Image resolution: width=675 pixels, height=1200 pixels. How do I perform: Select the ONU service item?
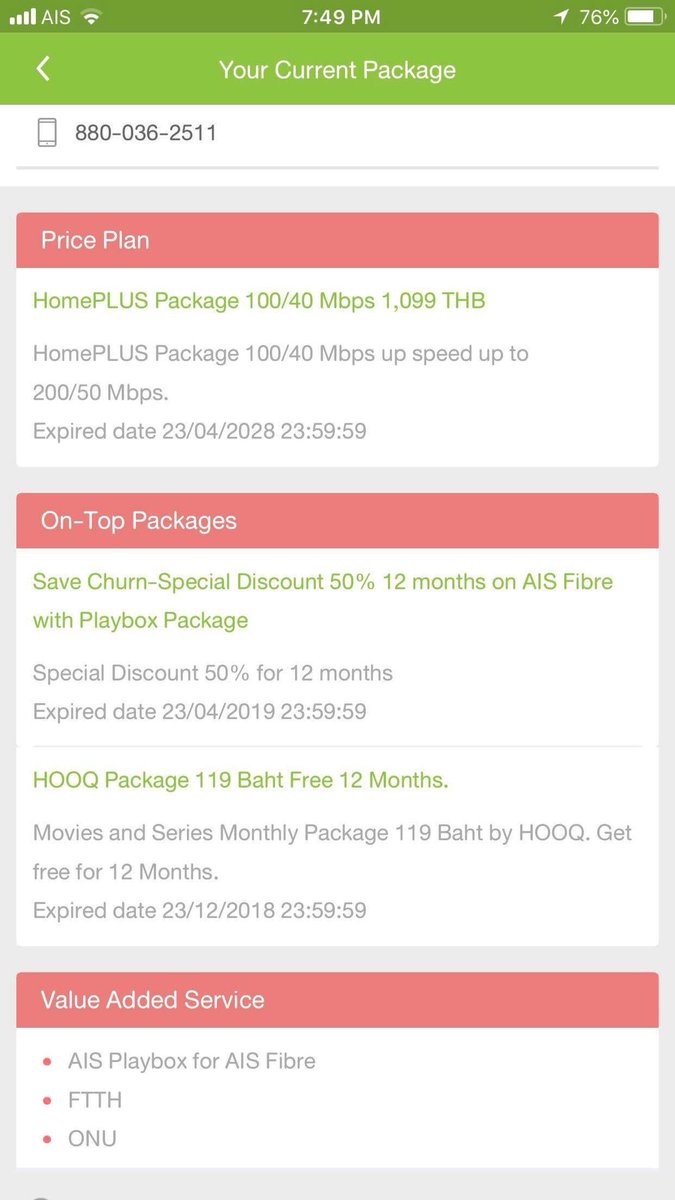[x=92, y=1138]
